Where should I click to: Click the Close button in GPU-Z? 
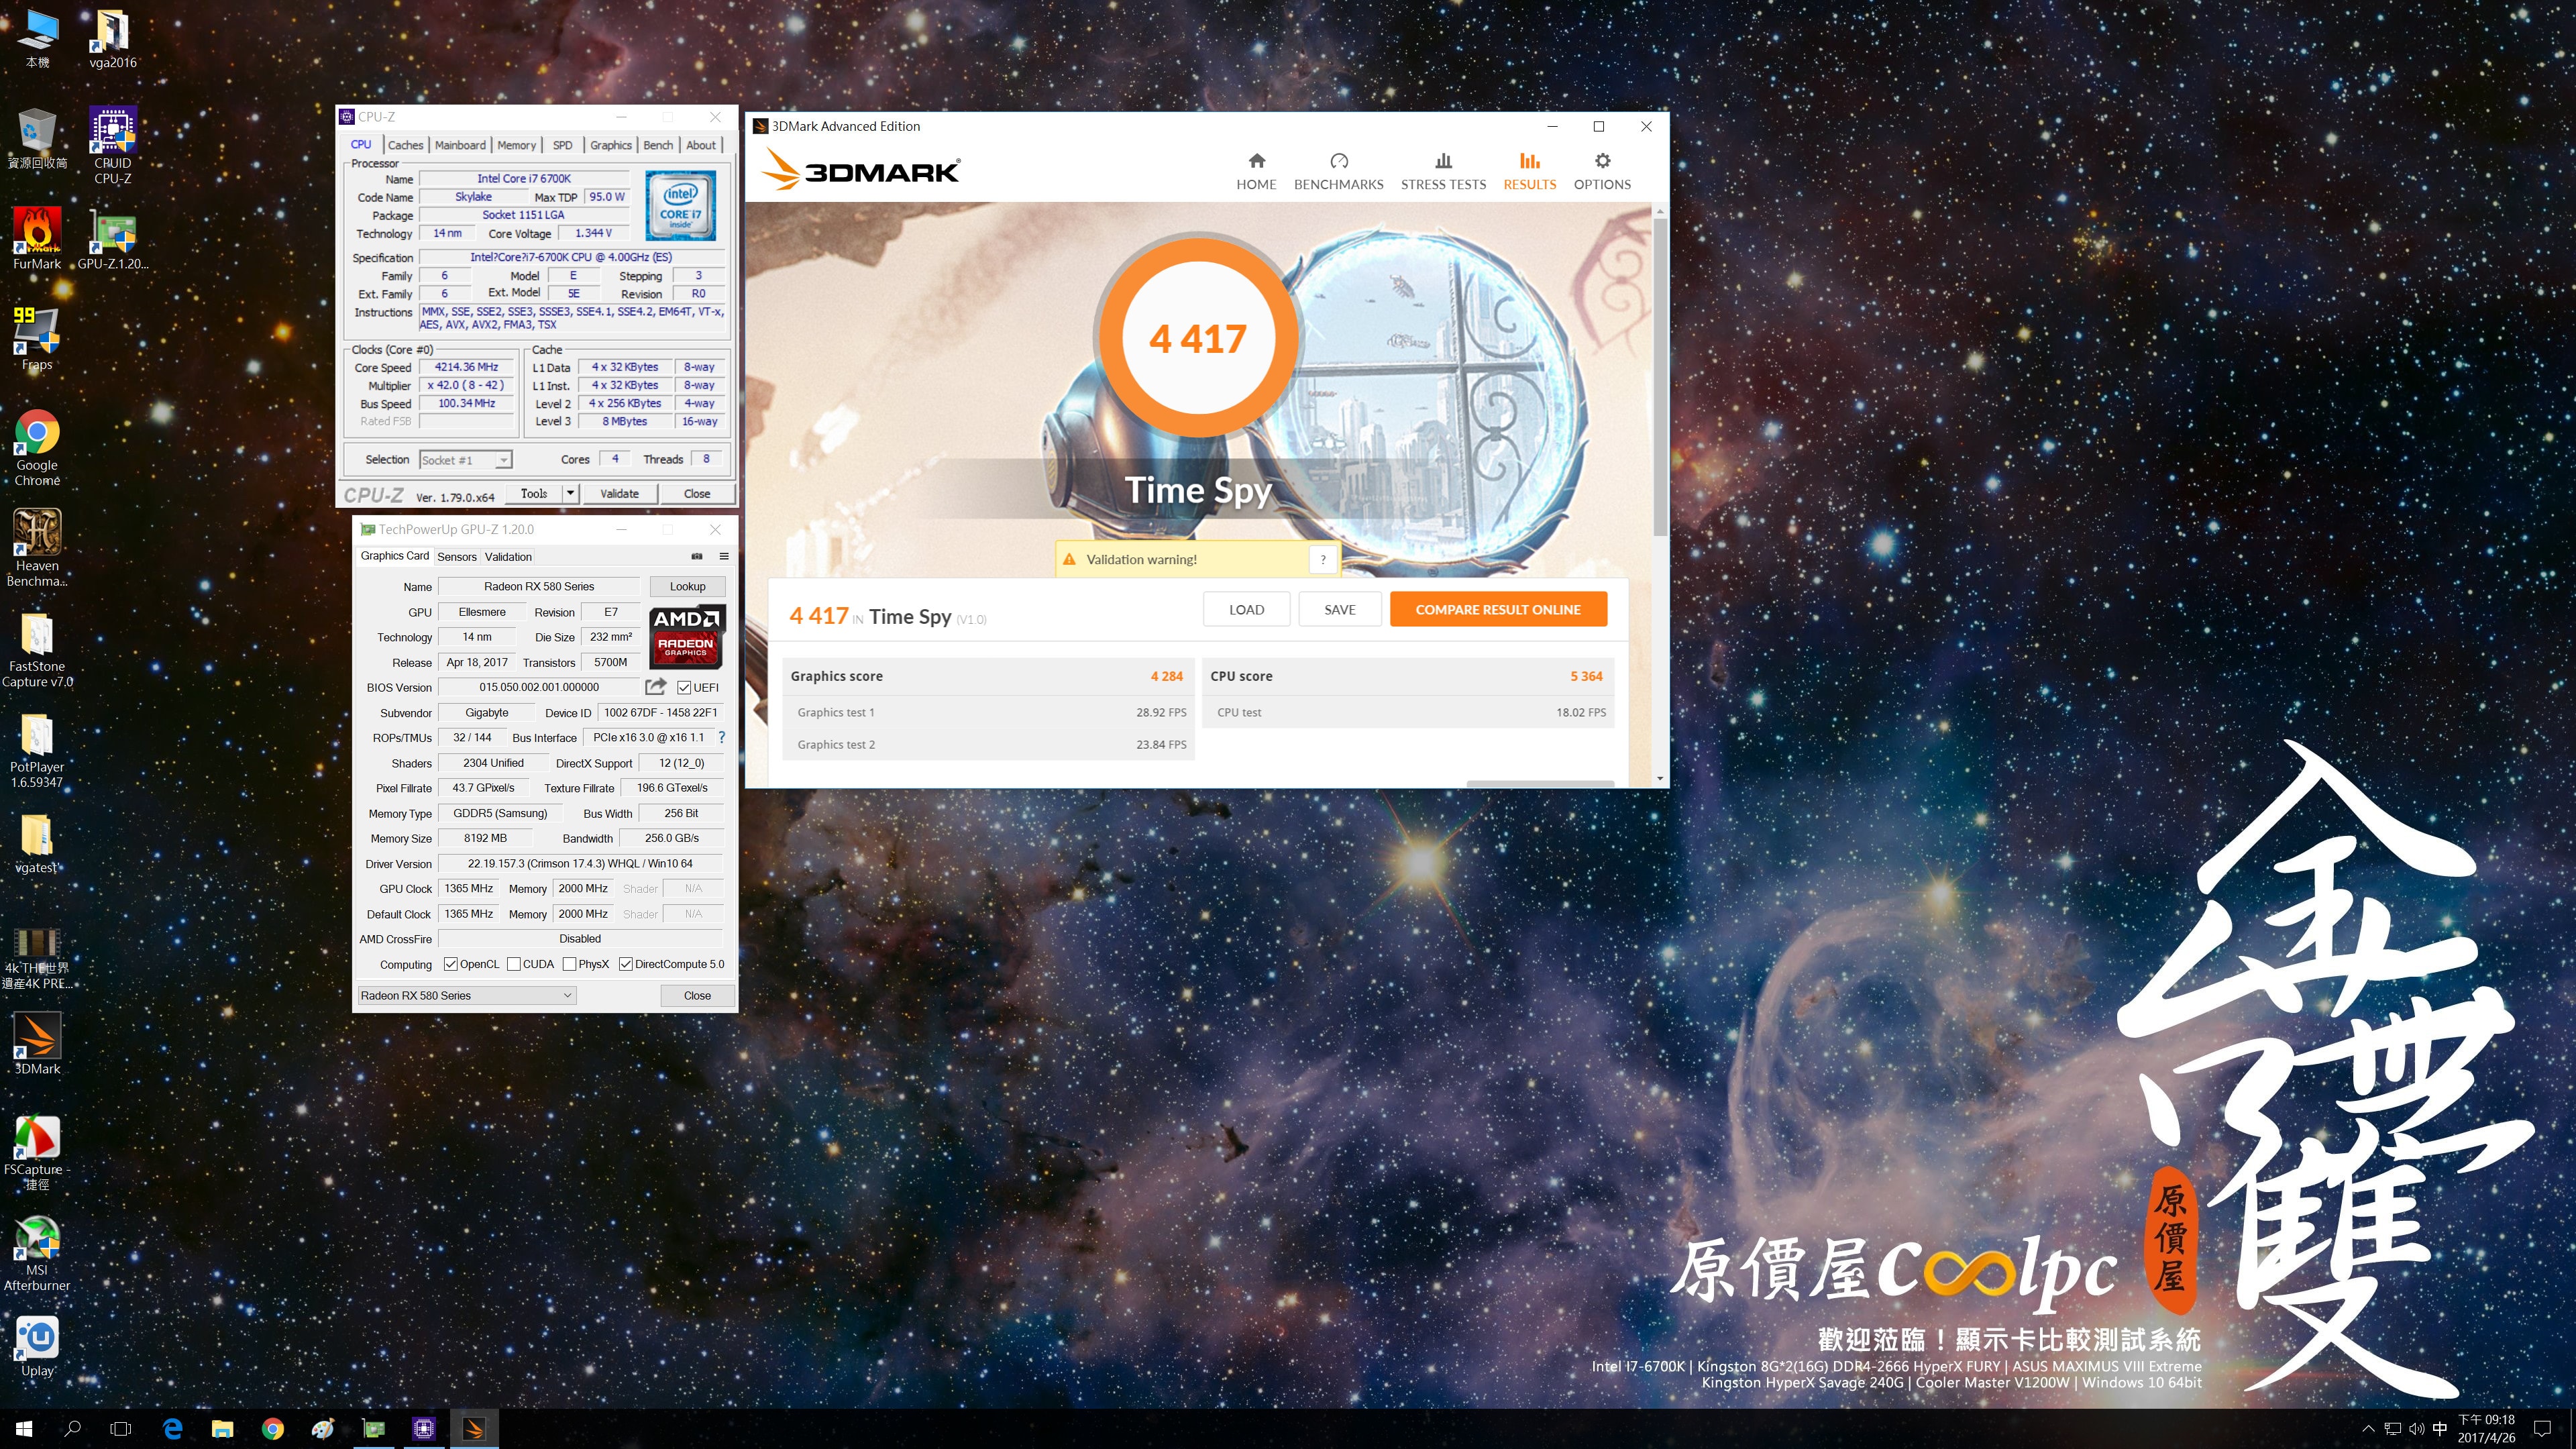coord(697,995)
